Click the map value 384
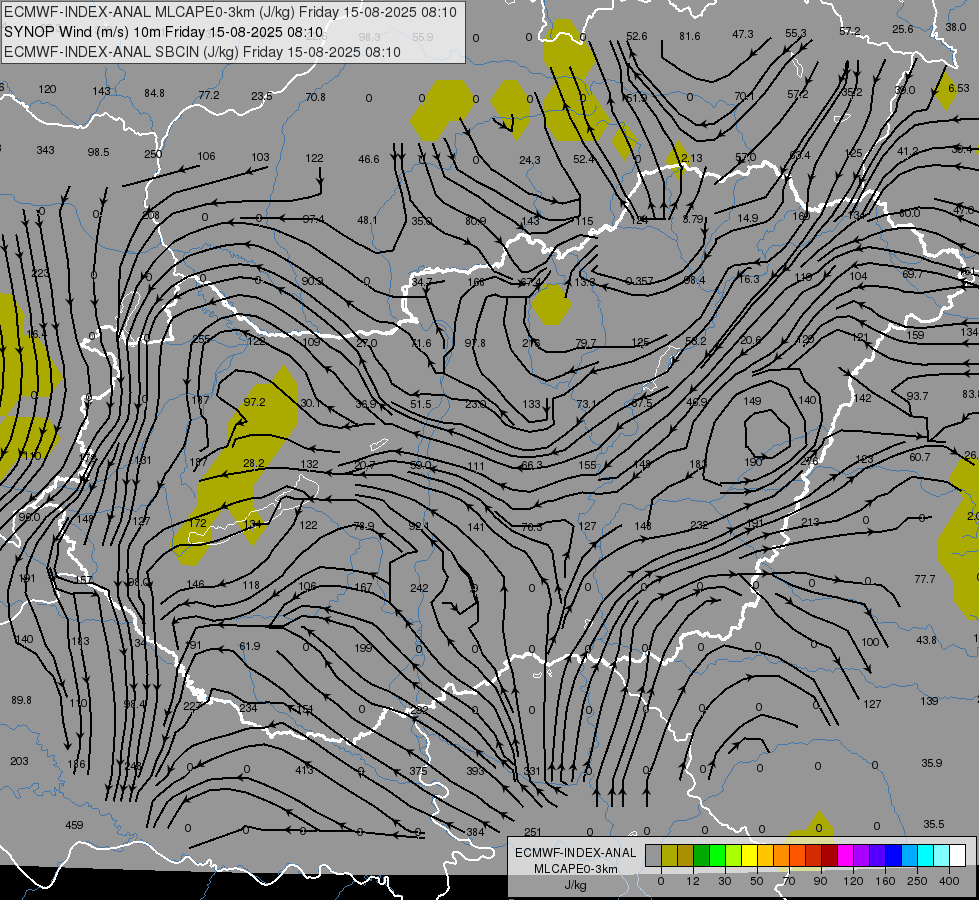This screenshot has height=900, width=979. point(475,831)
